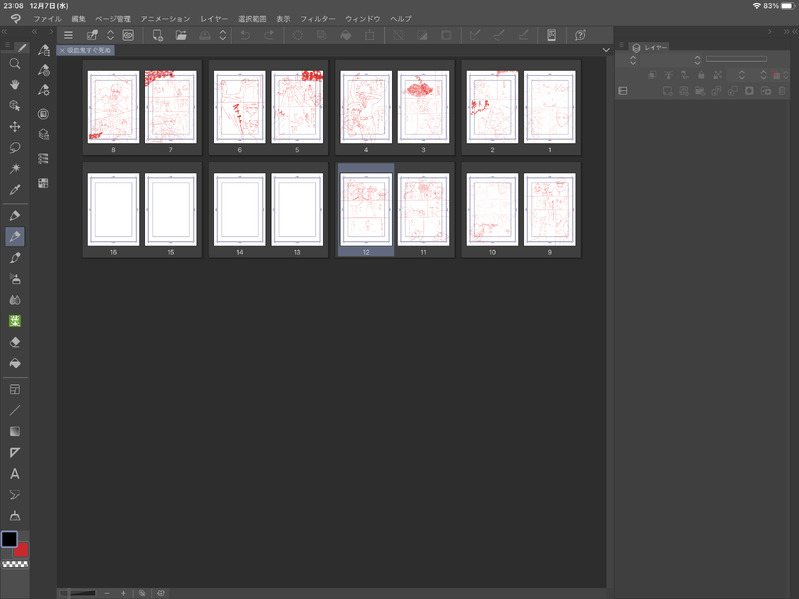
Task: Adjust the thumbnail size slider at bottom
Action: (77, 593)
